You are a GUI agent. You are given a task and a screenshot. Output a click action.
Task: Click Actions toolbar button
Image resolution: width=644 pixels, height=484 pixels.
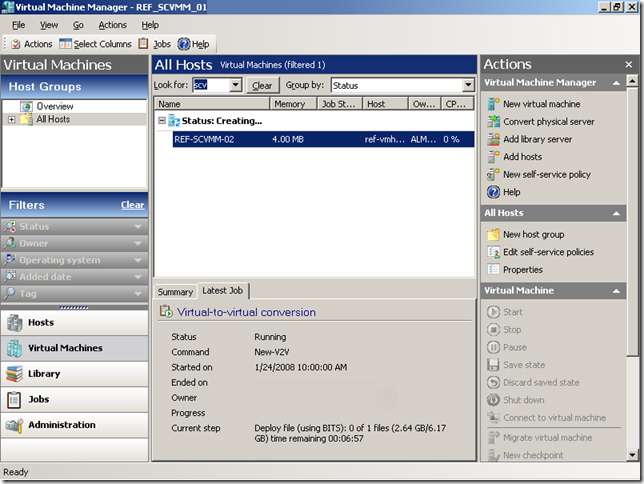pos(32,44)
